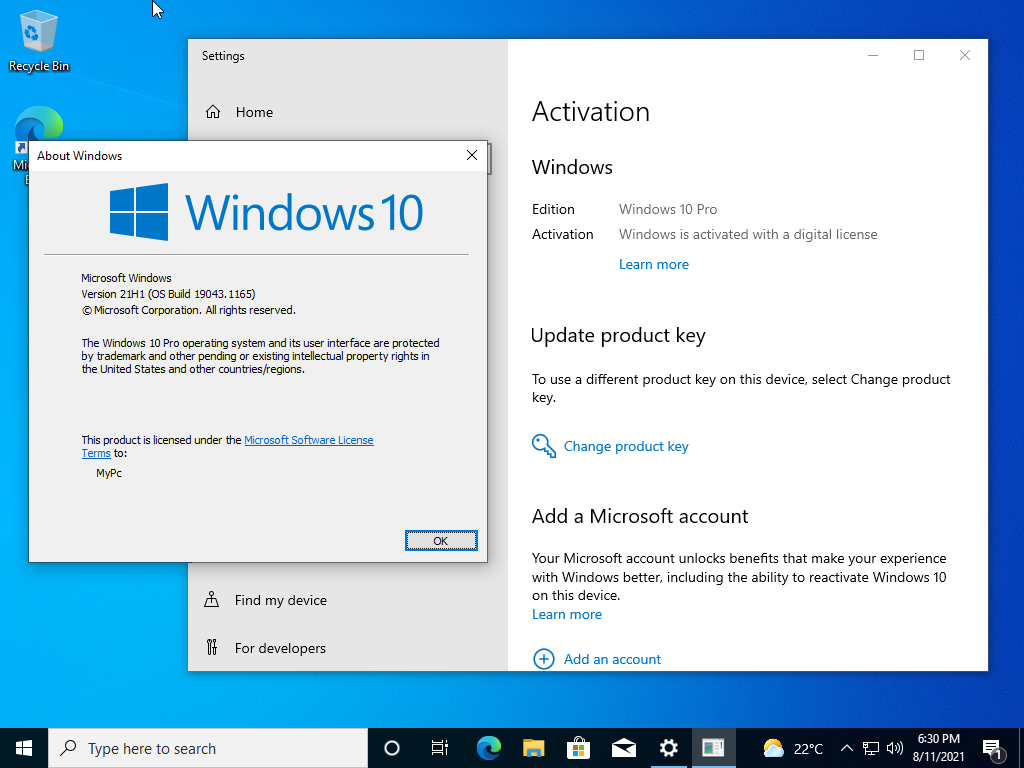The height and width of the screenshot is (768, 1024).
Task: Open the Microsoft Software License Terms link
Action: coord(308,440)
